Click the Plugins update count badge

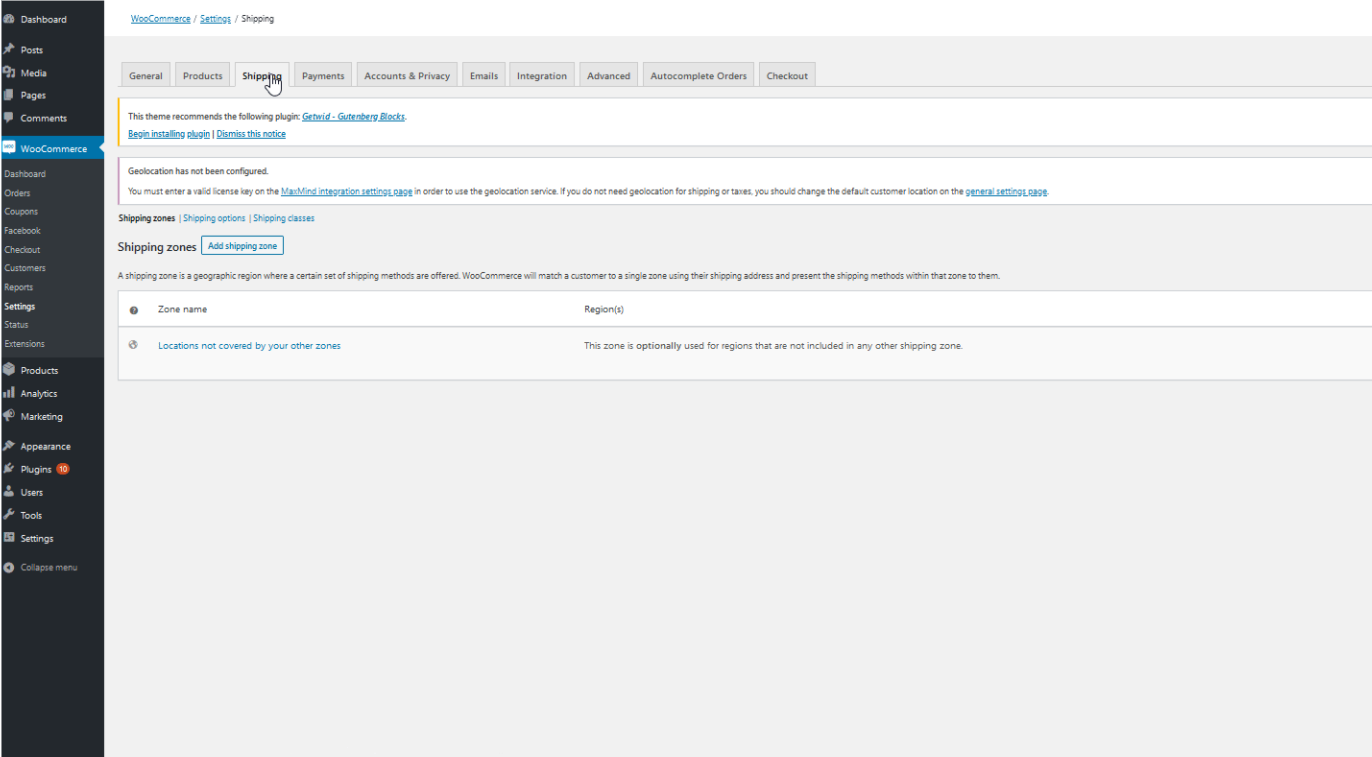coord(63,469)
